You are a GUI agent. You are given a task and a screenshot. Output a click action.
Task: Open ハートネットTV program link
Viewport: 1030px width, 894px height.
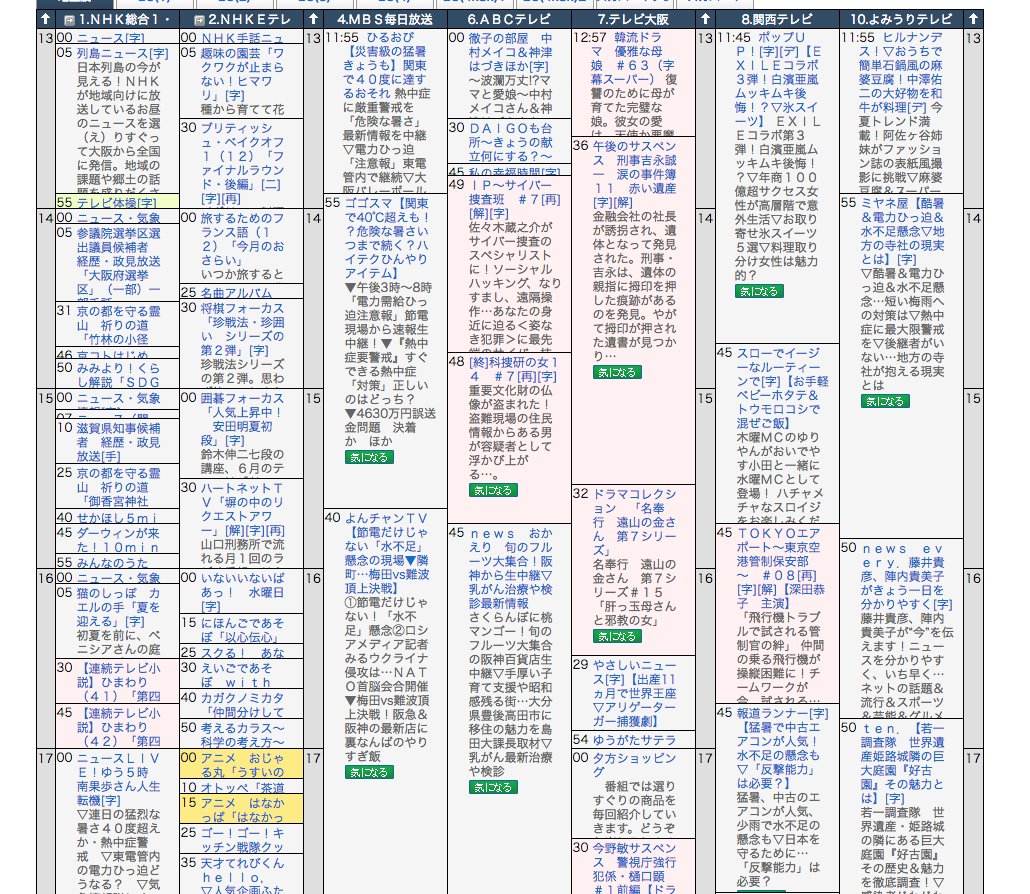(242, 509)
